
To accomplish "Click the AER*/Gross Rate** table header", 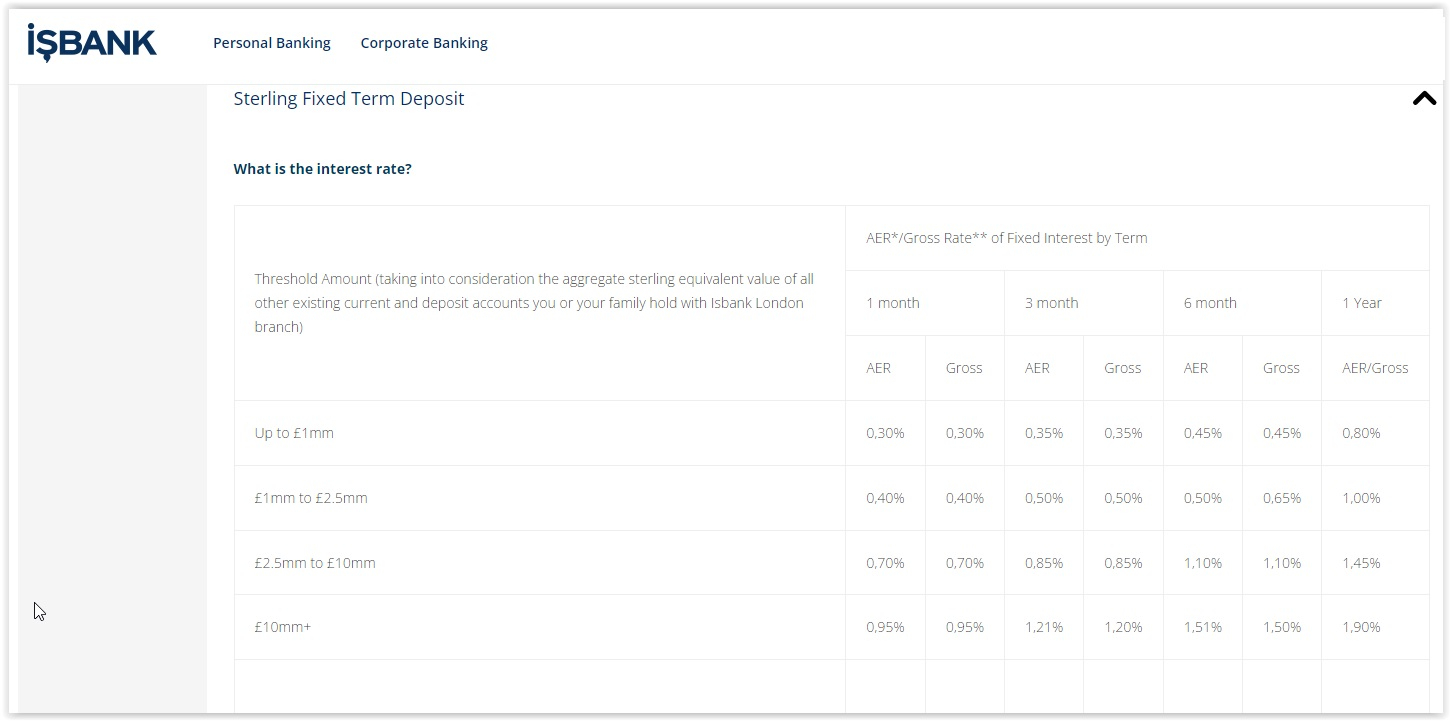I will click(x=1007, y=238).
